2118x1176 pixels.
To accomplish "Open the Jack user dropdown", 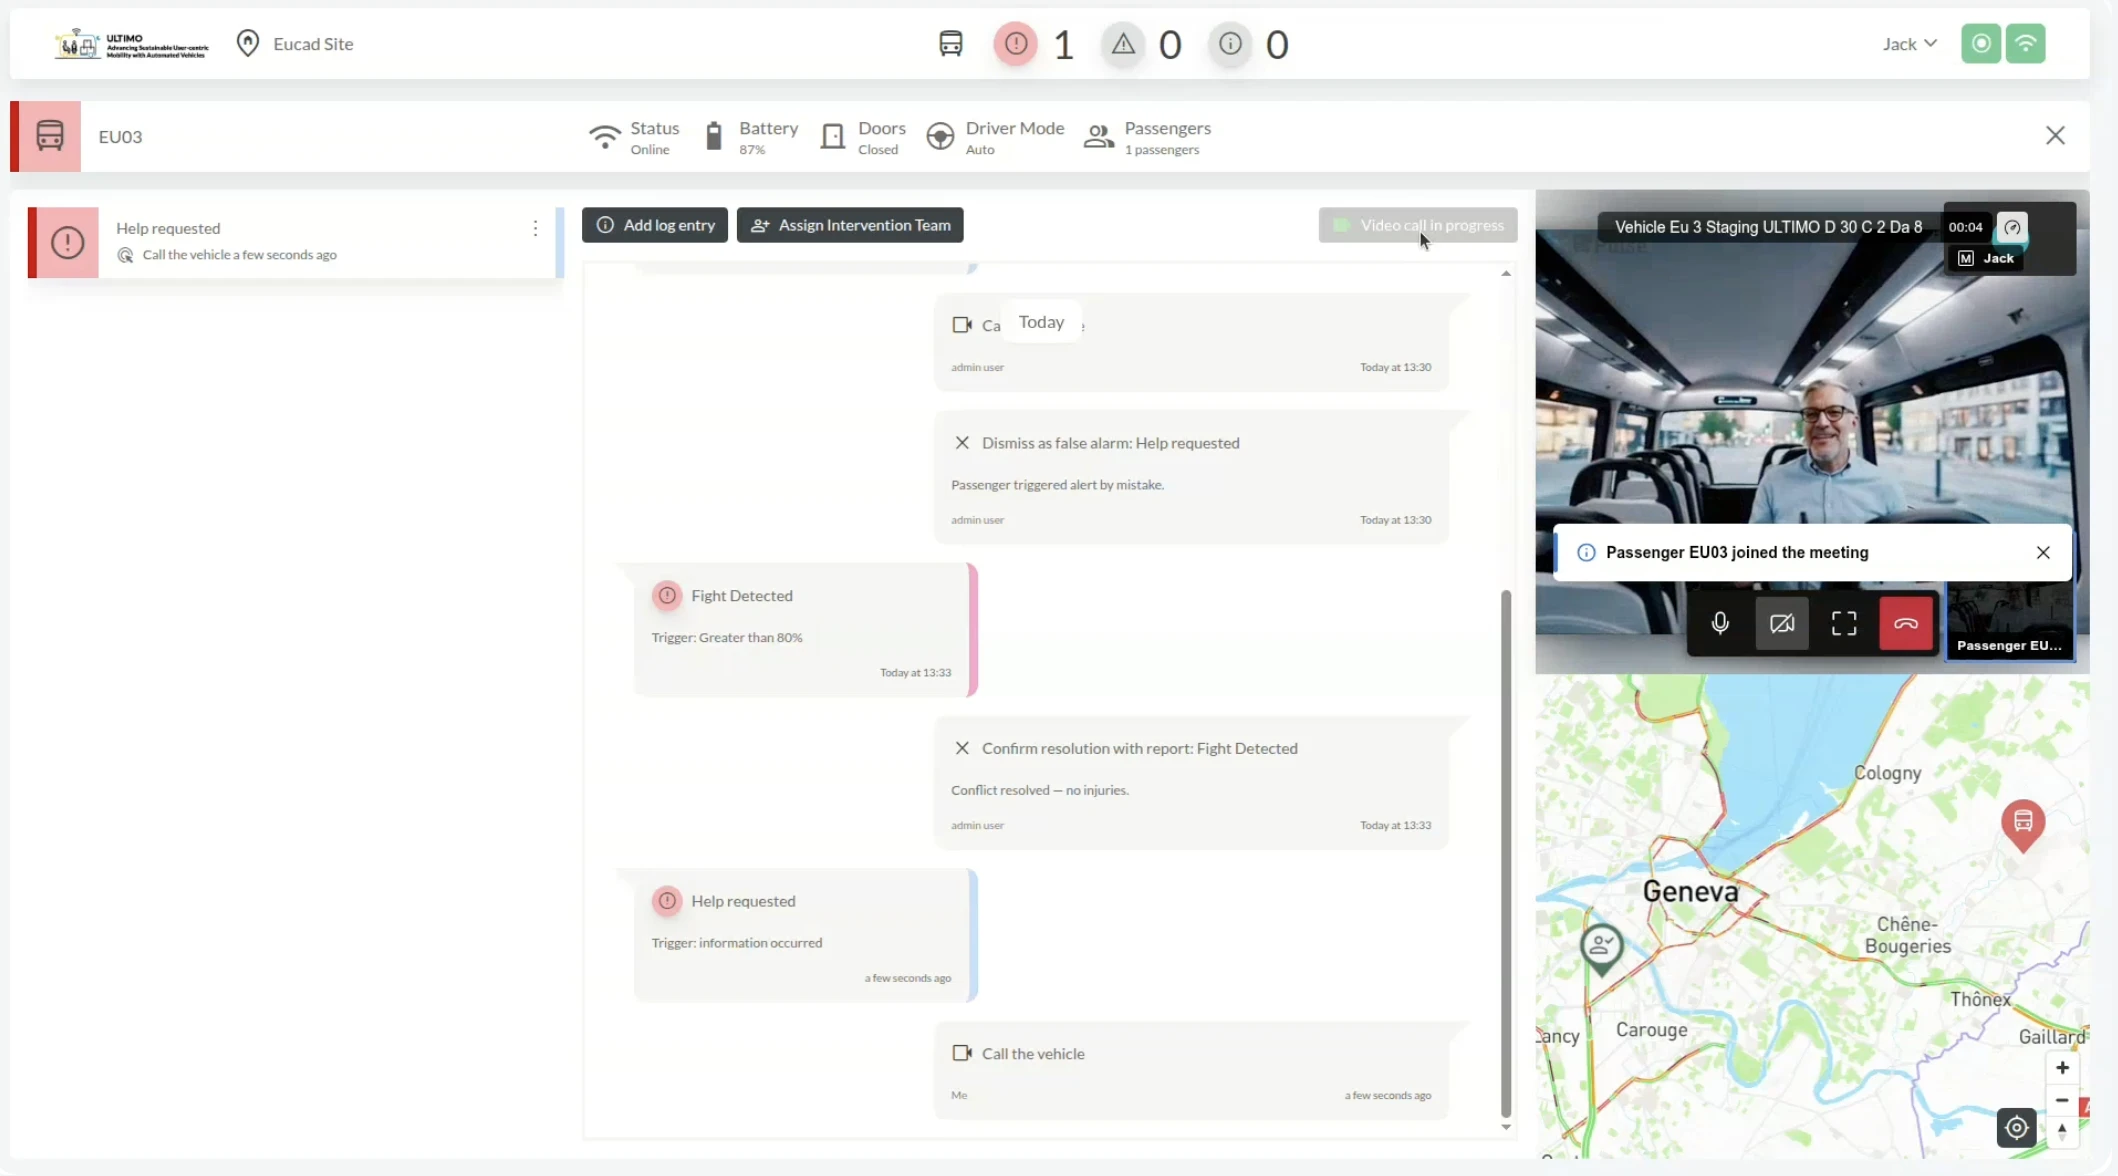I will 1909,44.
